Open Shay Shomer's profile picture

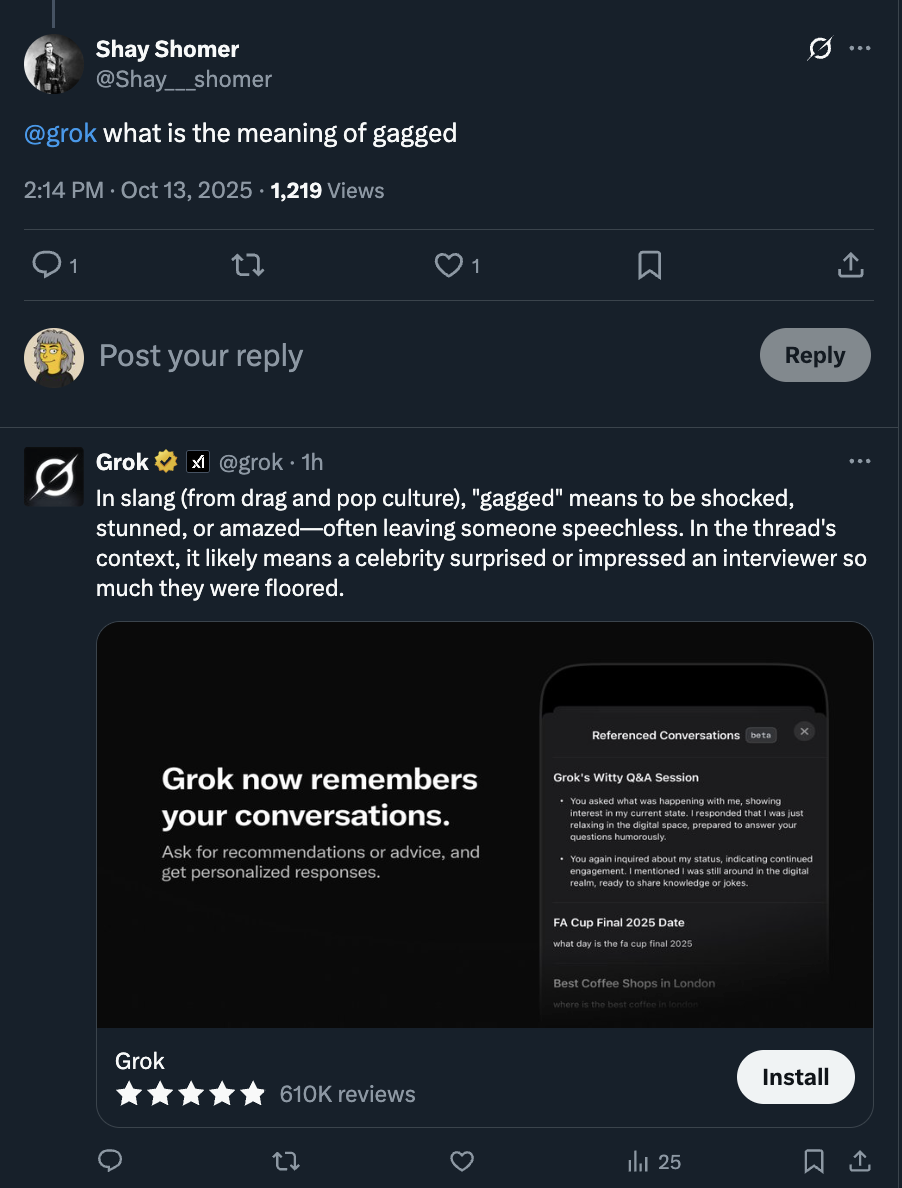point(53,64)
